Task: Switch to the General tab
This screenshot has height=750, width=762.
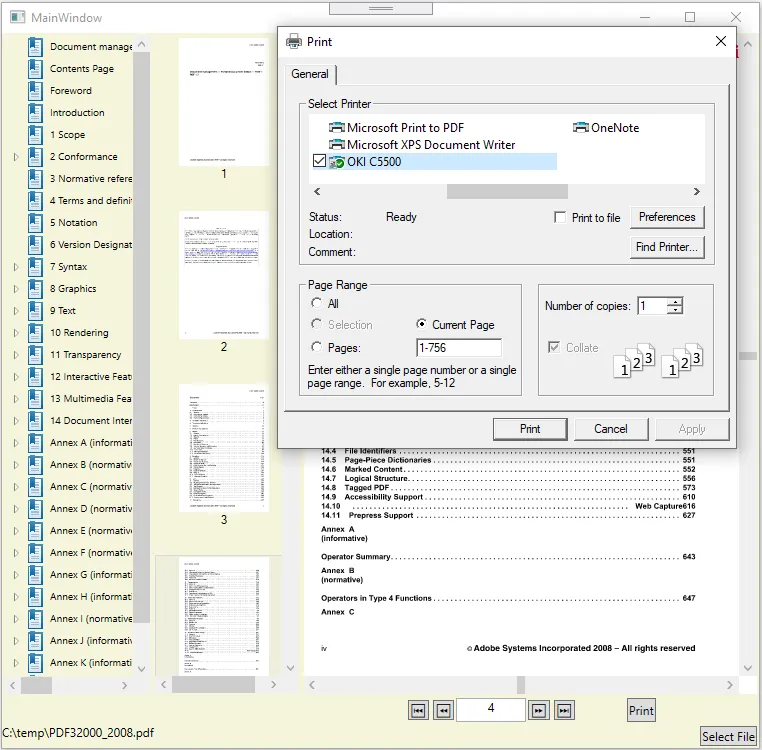Action: 310,74
